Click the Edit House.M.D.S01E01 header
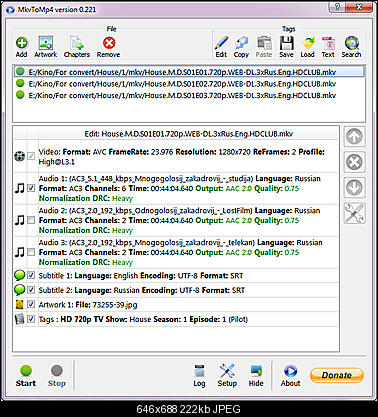The width and height of the screenshot is (378, 417). coord(189,134)
